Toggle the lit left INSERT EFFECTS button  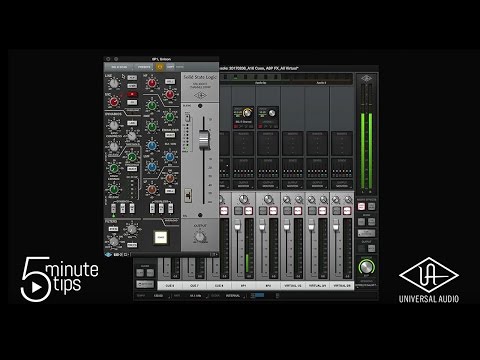click(x=361, y=207)
